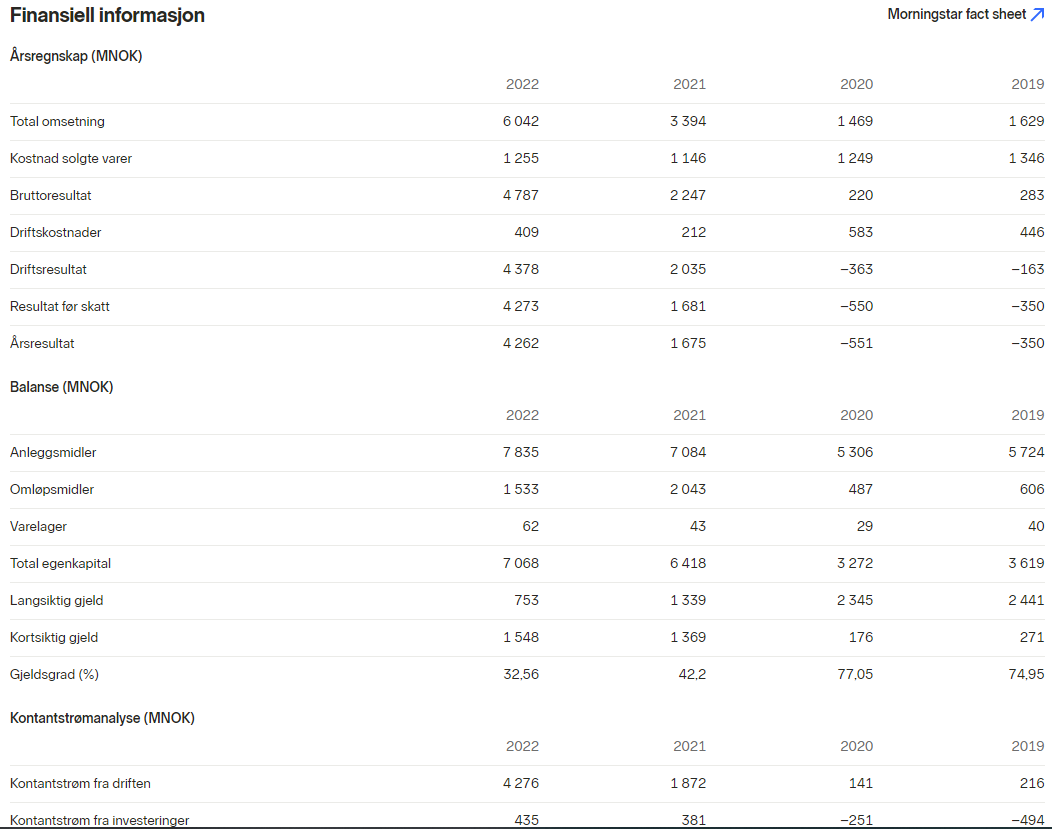
Task: Select Anleggsmidler 2022 value 7 835
Action: coord(521,452)
